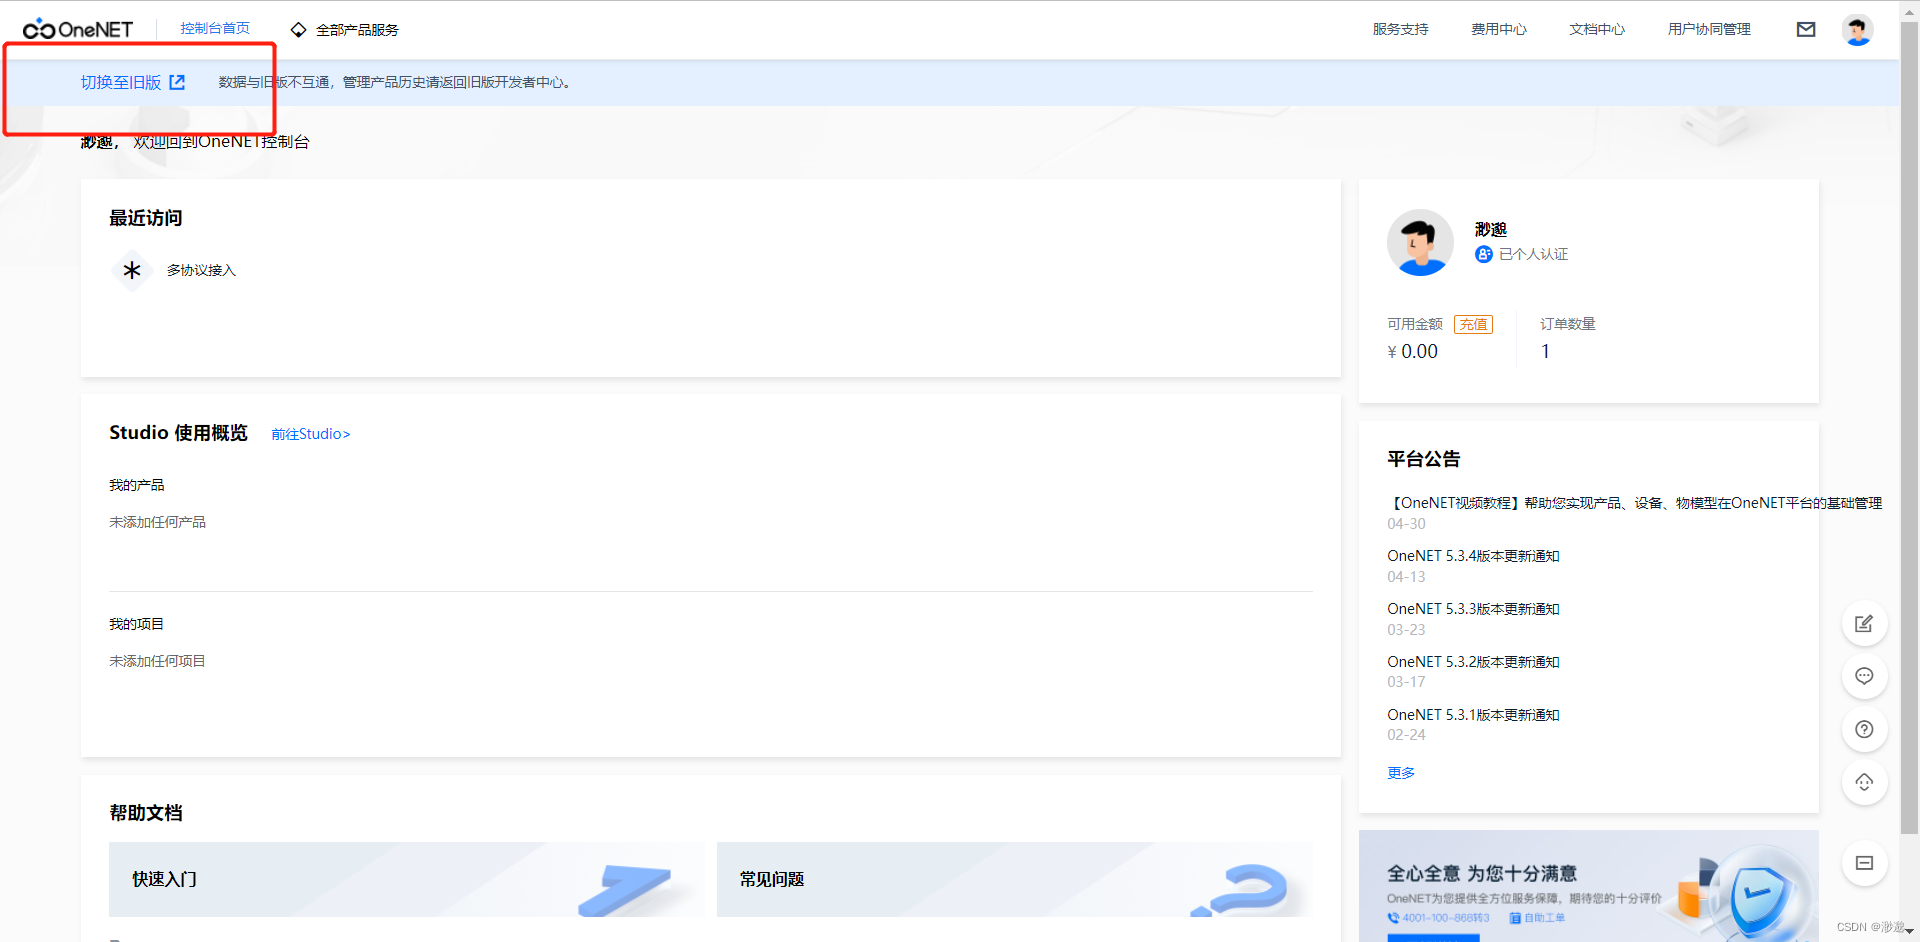
Task: Go to 控制台首页 tab
Action: coord(215,29)
